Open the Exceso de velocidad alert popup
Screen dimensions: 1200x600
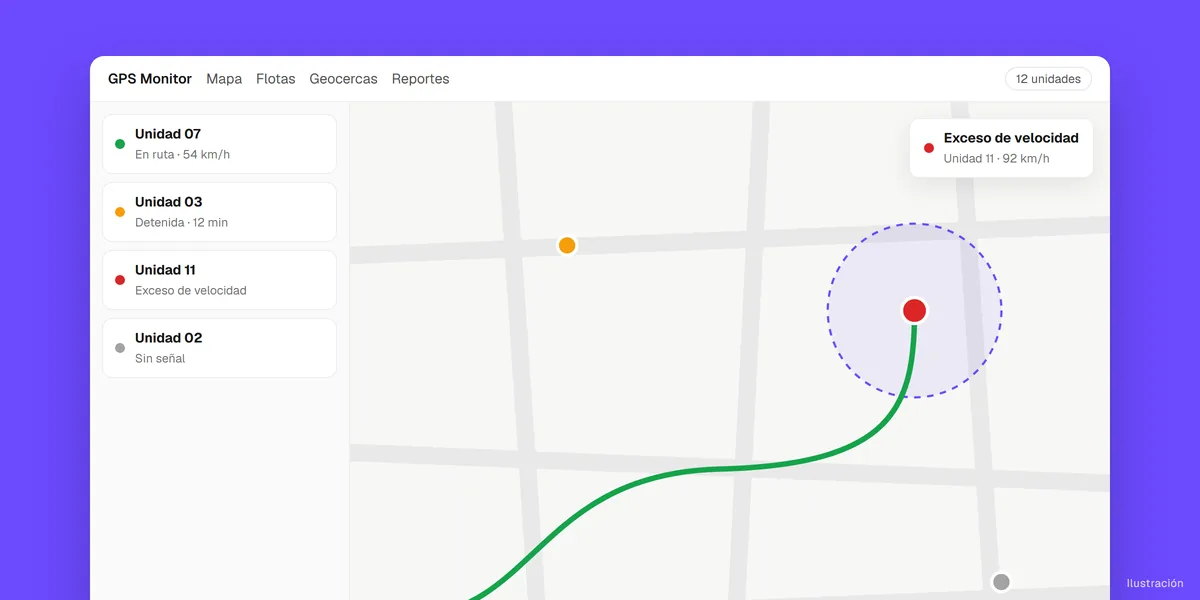pos(1001,148)
